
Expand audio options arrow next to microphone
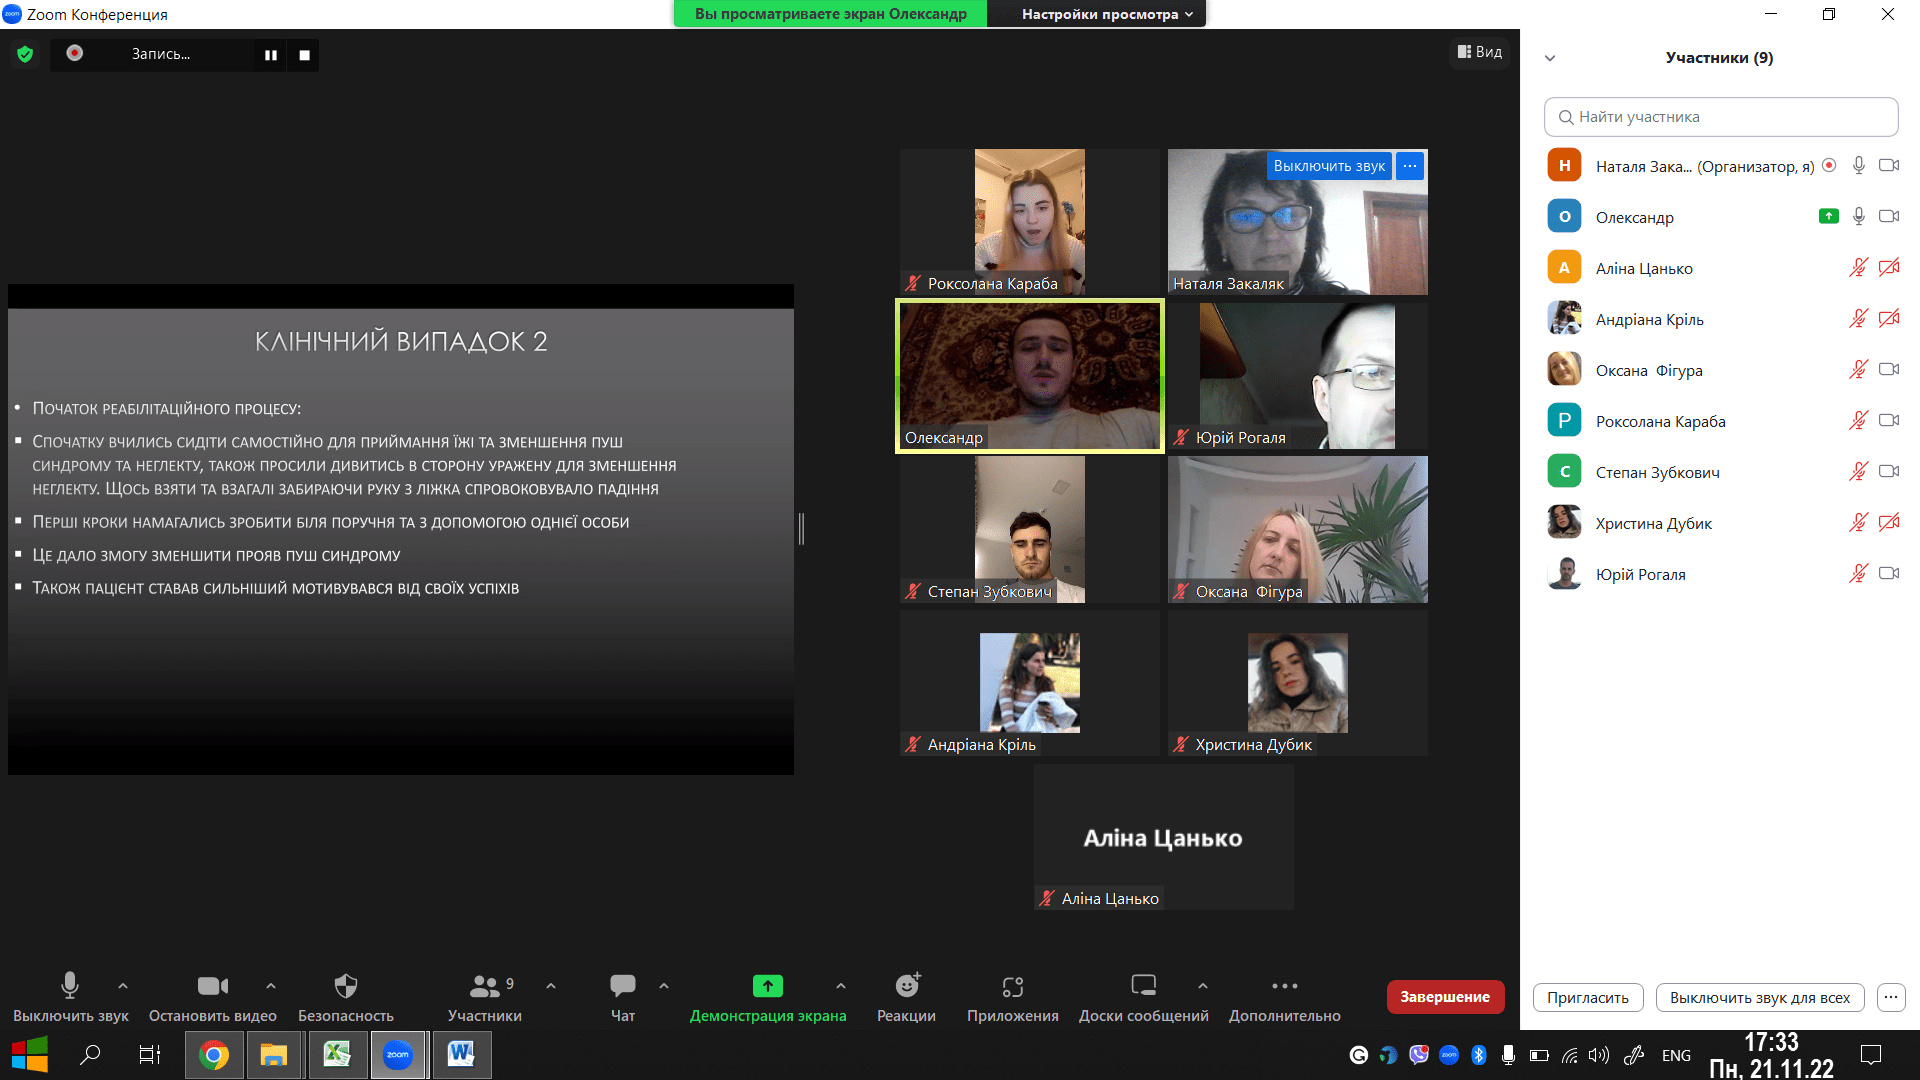pos(123,986)
